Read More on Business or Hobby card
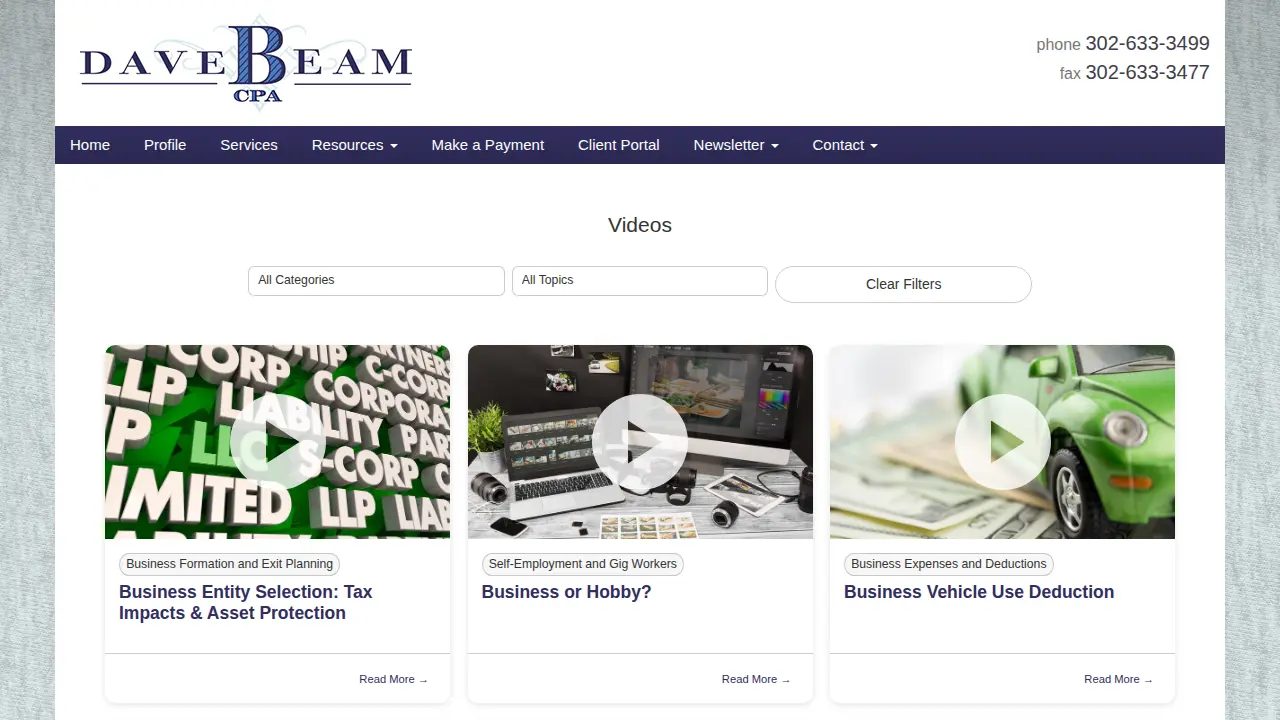The width and height of the screenshot is (1280, 720). (756, 679)
